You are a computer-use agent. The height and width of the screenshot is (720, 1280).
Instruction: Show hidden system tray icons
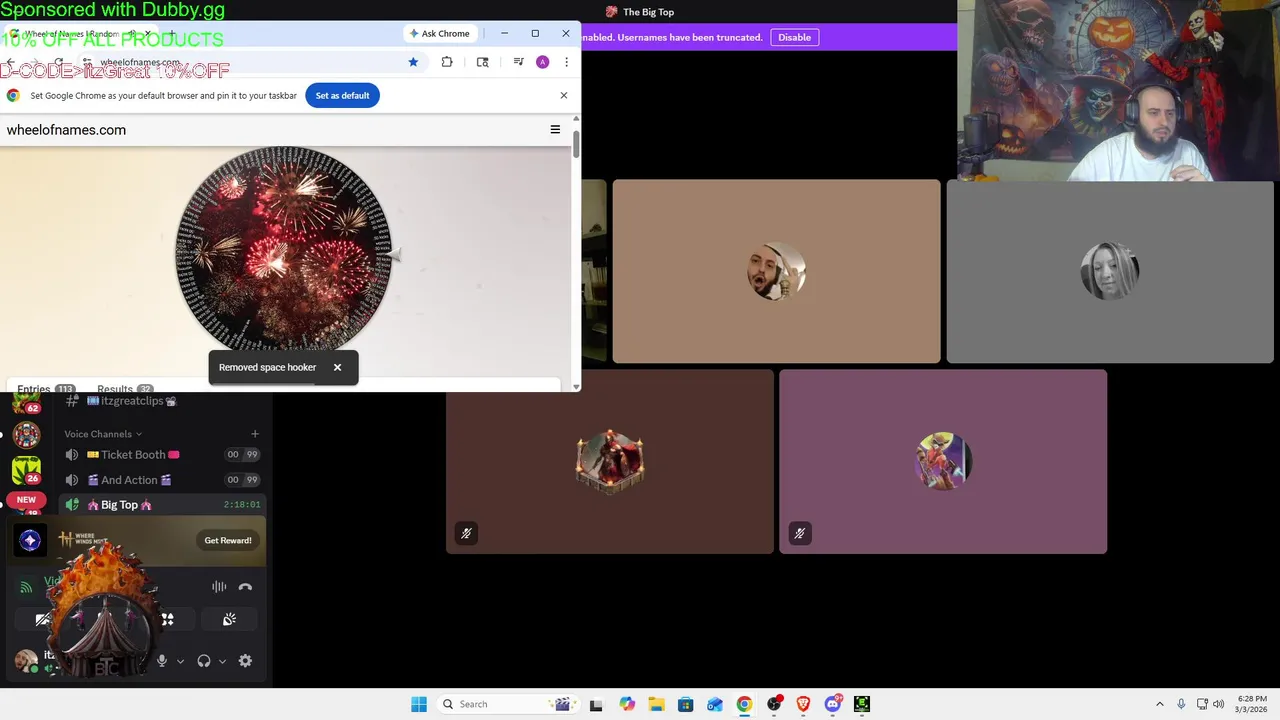tap(1160, 704)
